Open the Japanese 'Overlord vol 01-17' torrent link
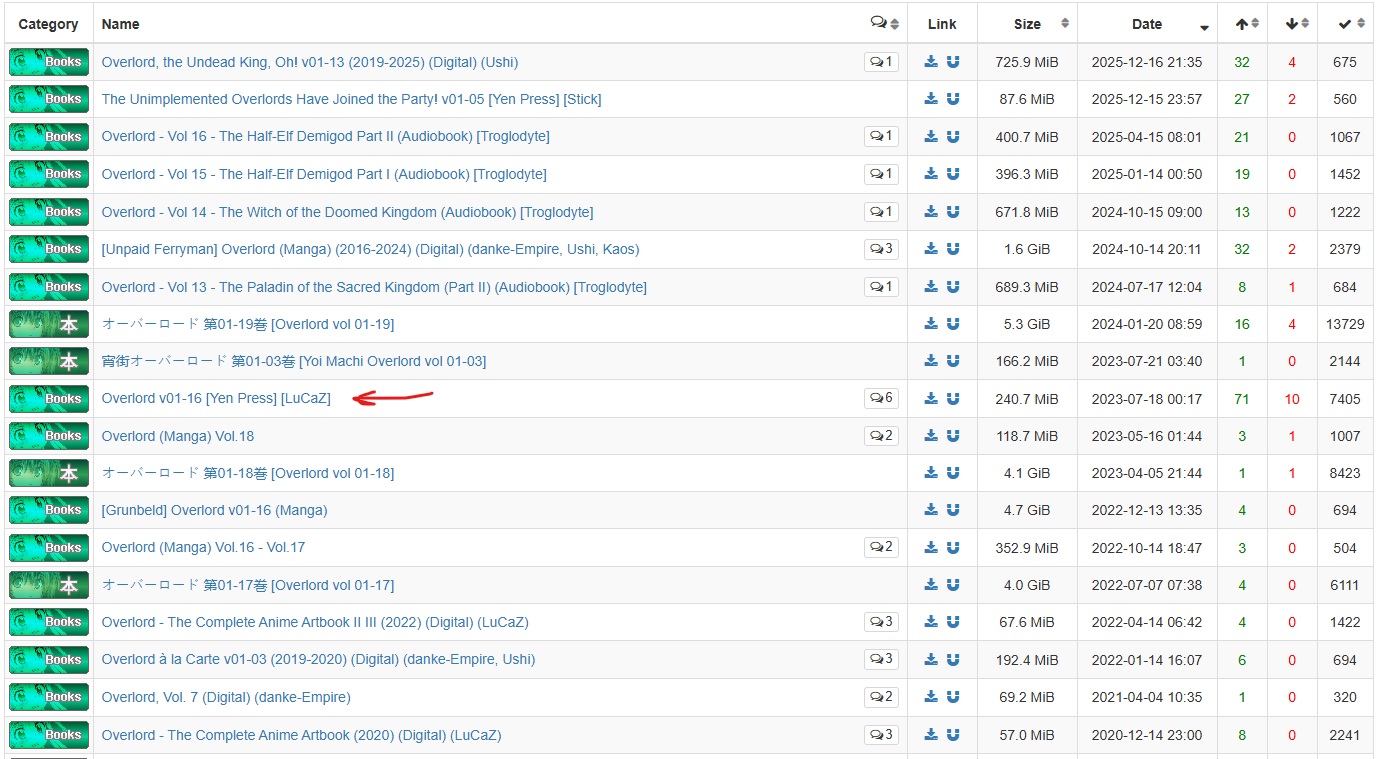Viewport: 1386px width, 759px height. tap(248, 585)
